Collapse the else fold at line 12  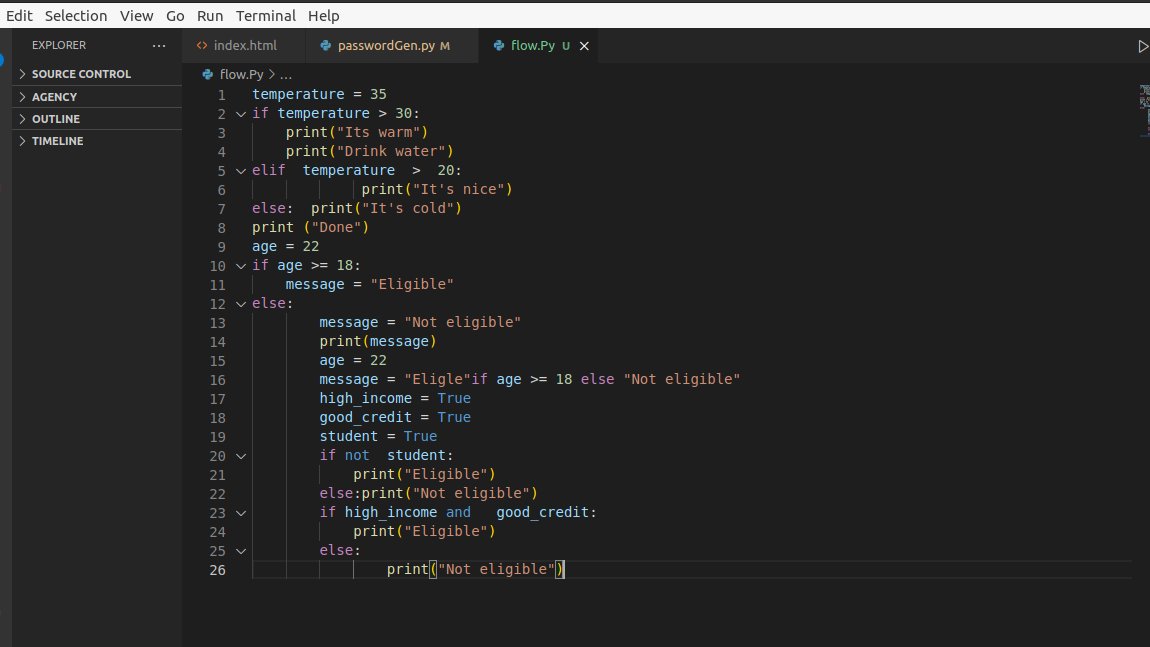coord(241,304)
